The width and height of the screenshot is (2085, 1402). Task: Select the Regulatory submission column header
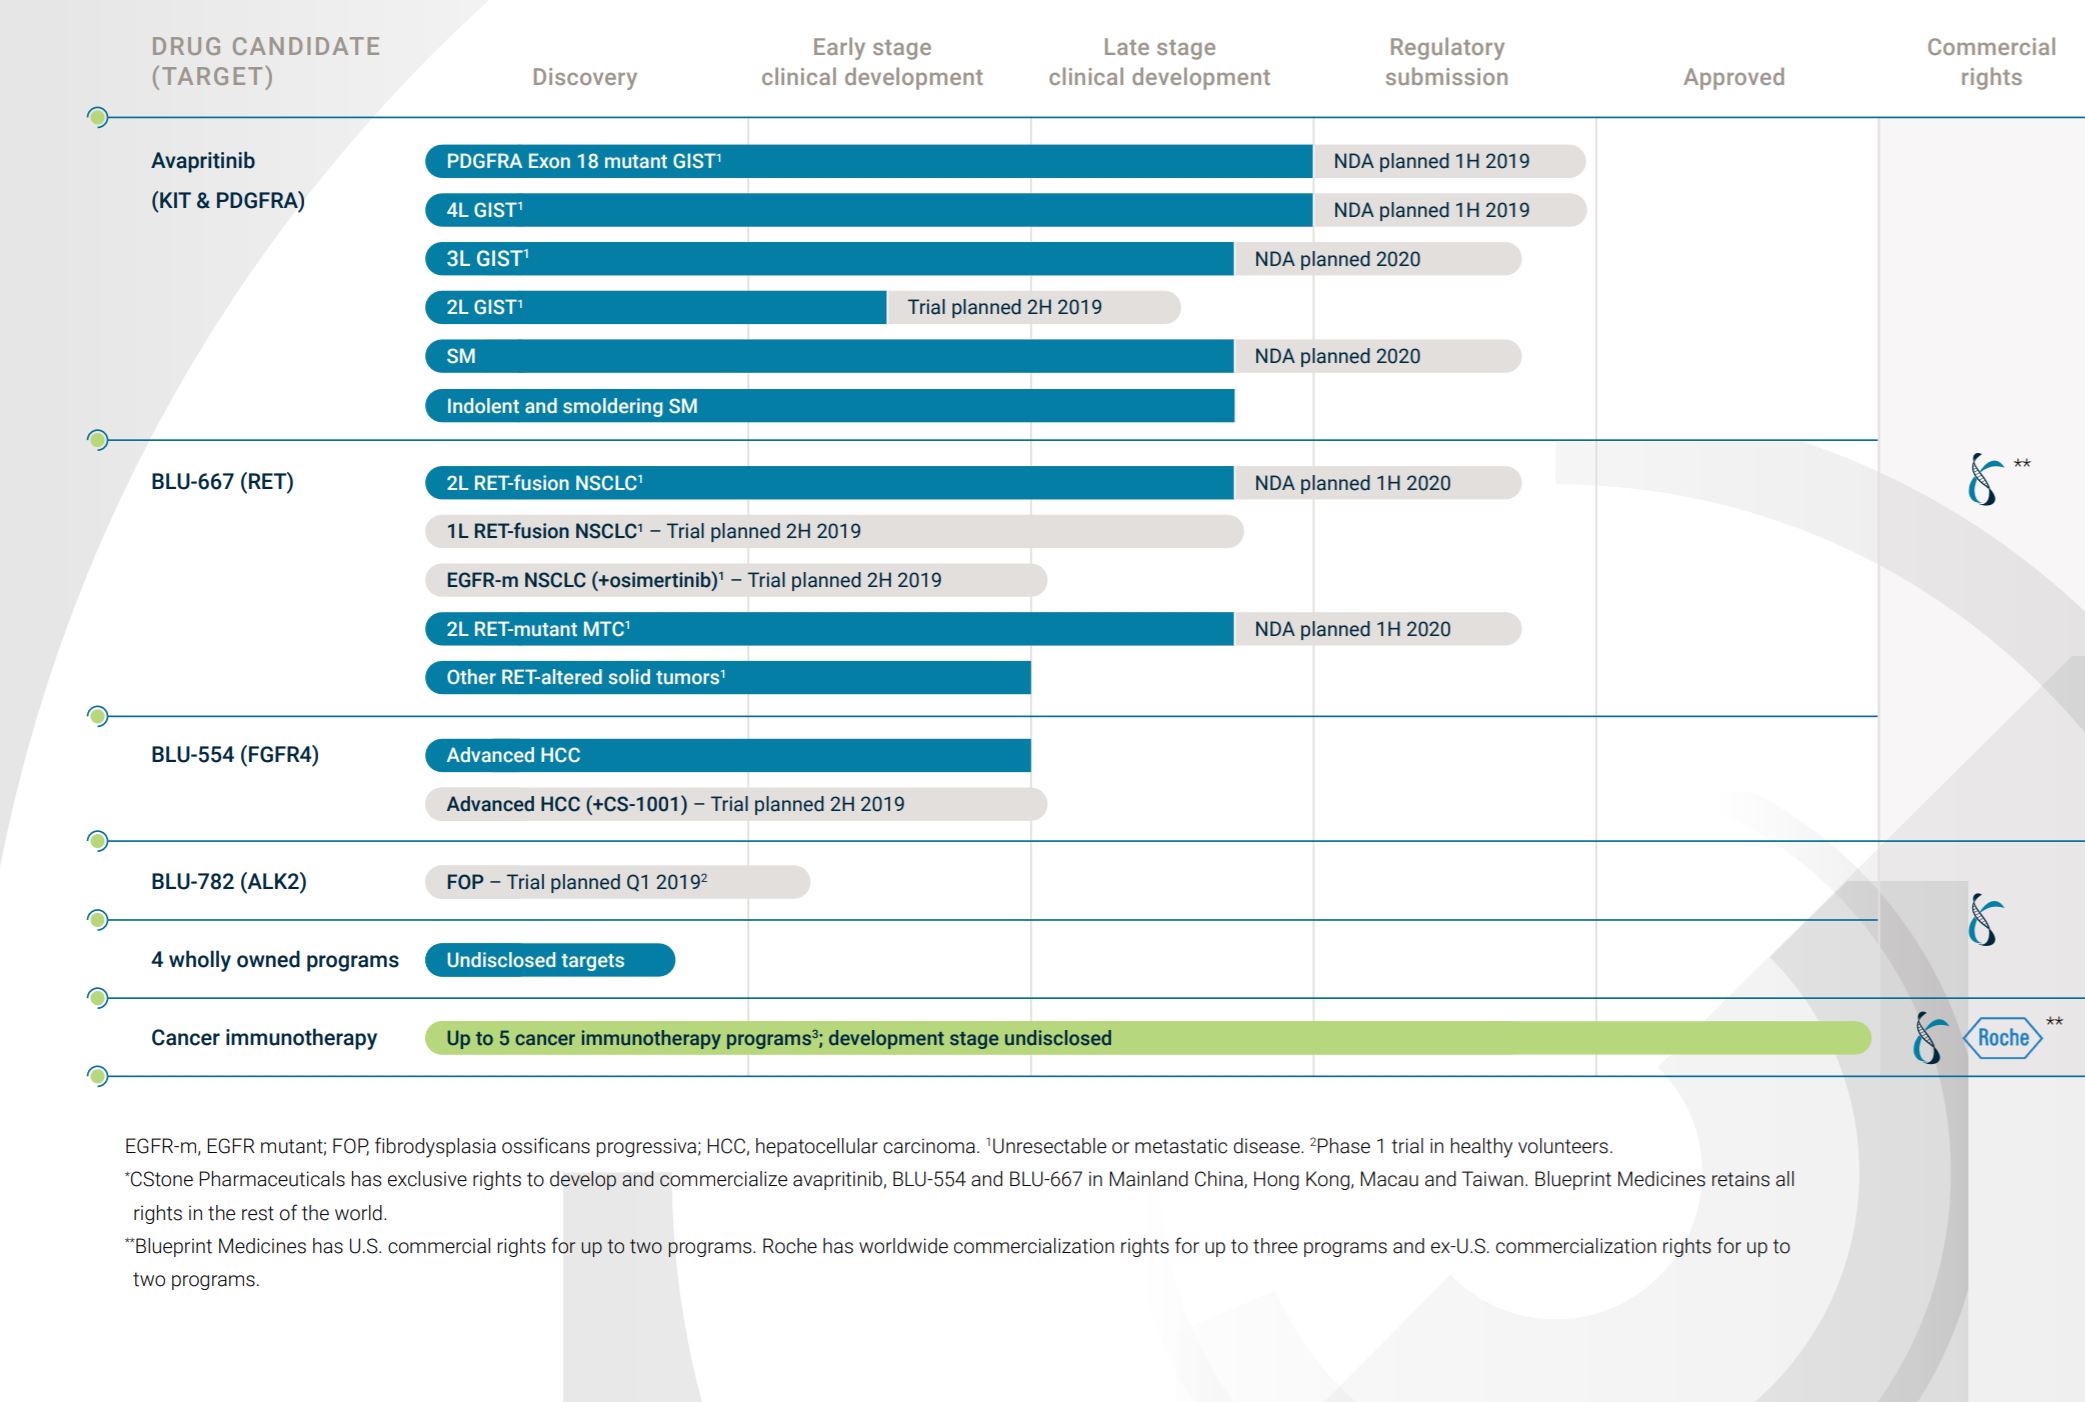point(1447,61)
